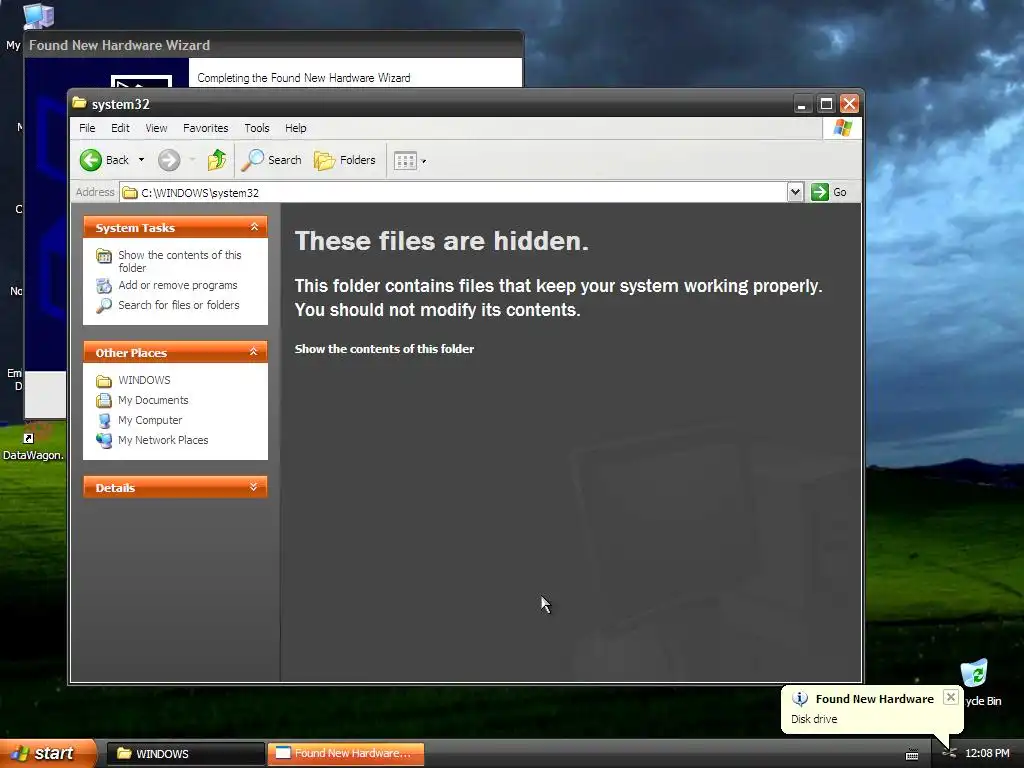Open the Search pane from the toolbar
The image size is (1024, 768).
point(271,160)
